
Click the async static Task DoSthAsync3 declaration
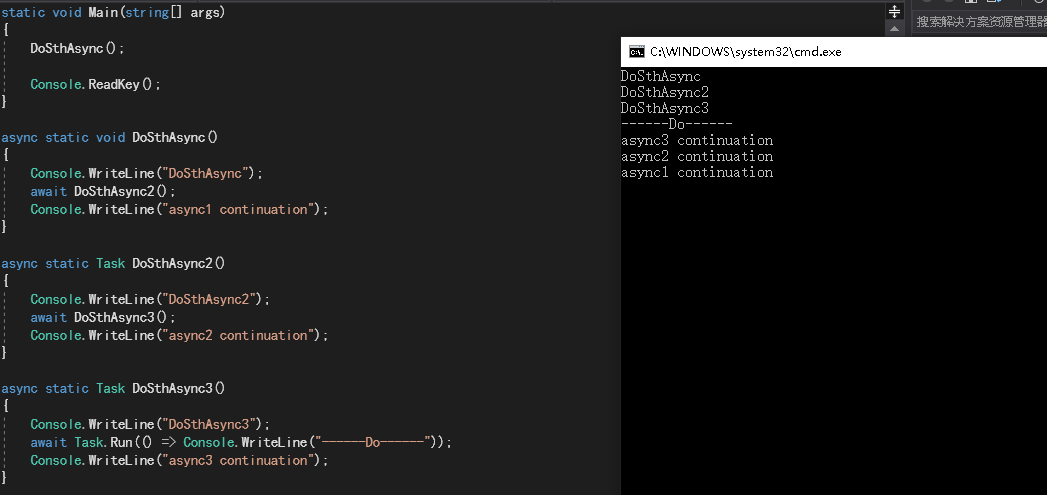(113, 388)
